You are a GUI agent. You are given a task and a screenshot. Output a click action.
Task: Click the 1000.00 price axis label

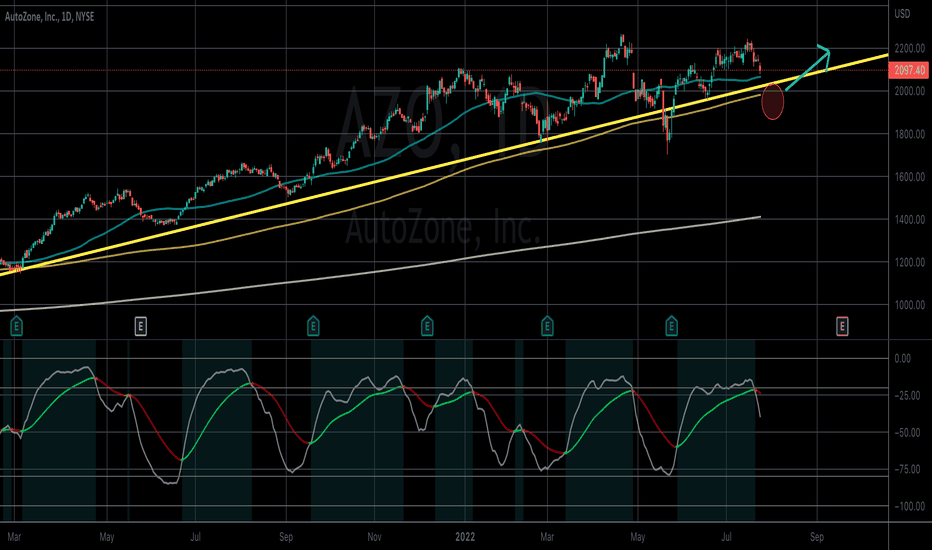pos(909,305)
